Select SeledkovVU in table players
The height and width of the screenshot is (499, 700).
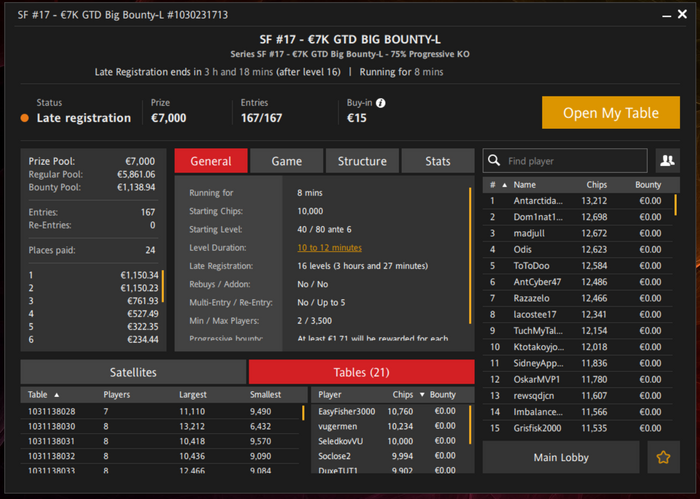pyautogui.click(x=389, y=441)
